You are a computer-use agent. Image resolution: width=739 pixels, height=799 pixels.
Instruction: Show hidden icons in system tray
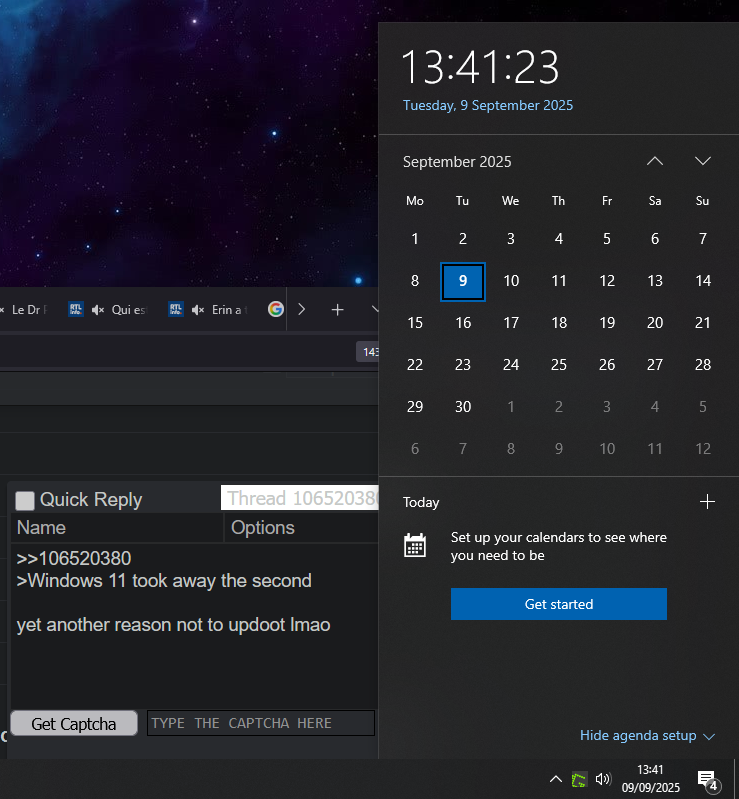pyautogui.click(x=556, y=780)
